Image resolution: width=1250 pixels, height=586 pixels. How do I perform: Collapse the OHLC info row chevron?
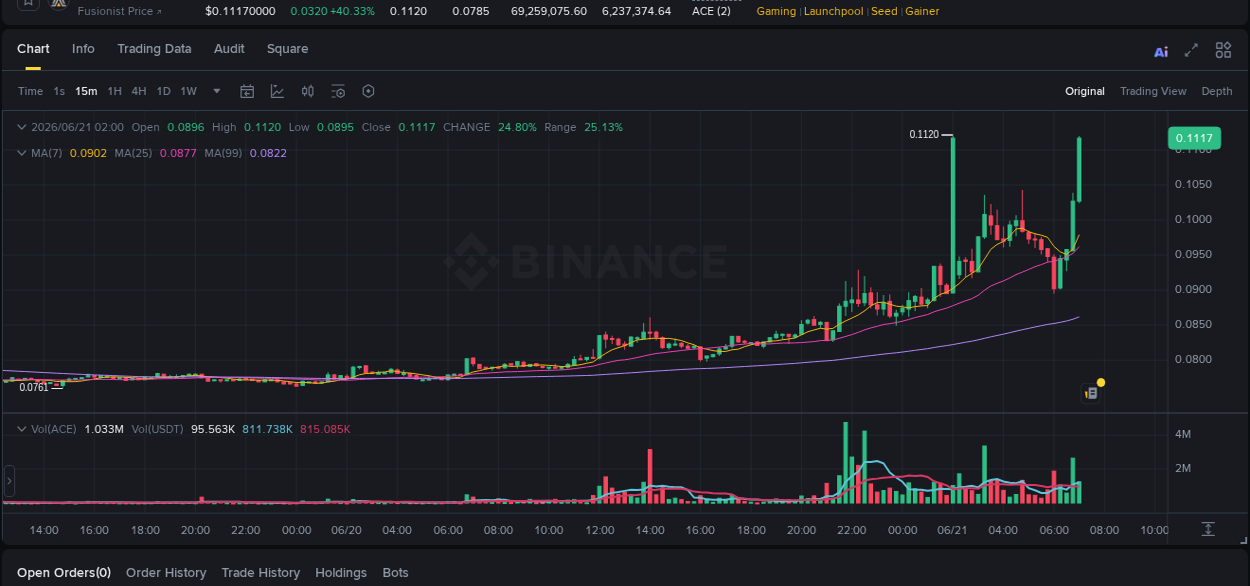point(22,127)
